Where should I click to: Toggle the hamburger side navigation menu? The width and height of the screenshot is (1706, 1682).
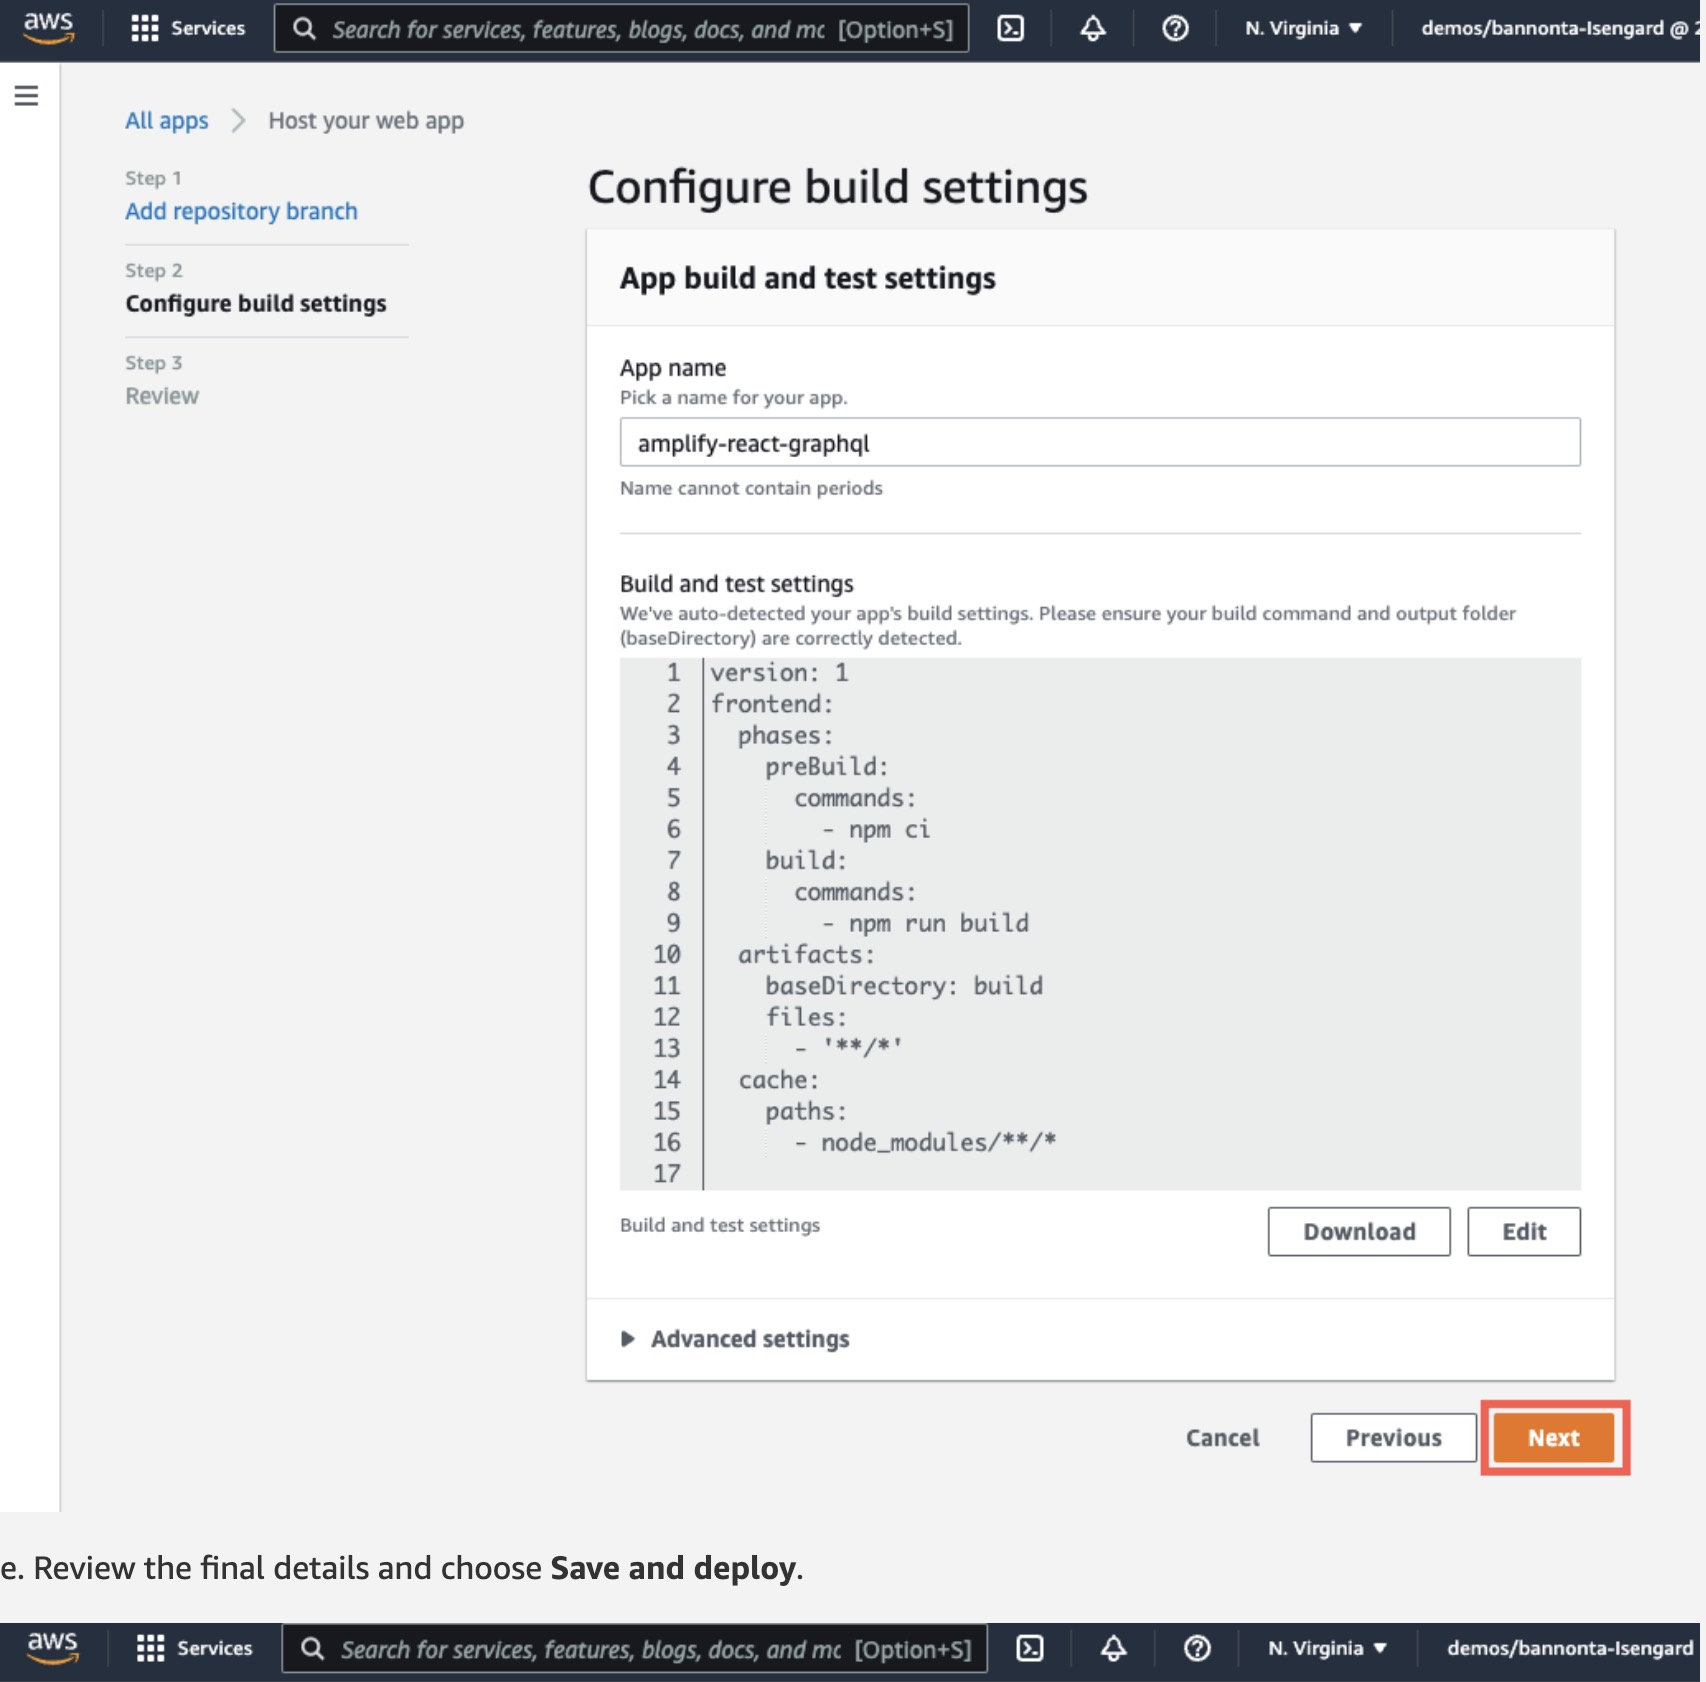[x=27, y=96]
